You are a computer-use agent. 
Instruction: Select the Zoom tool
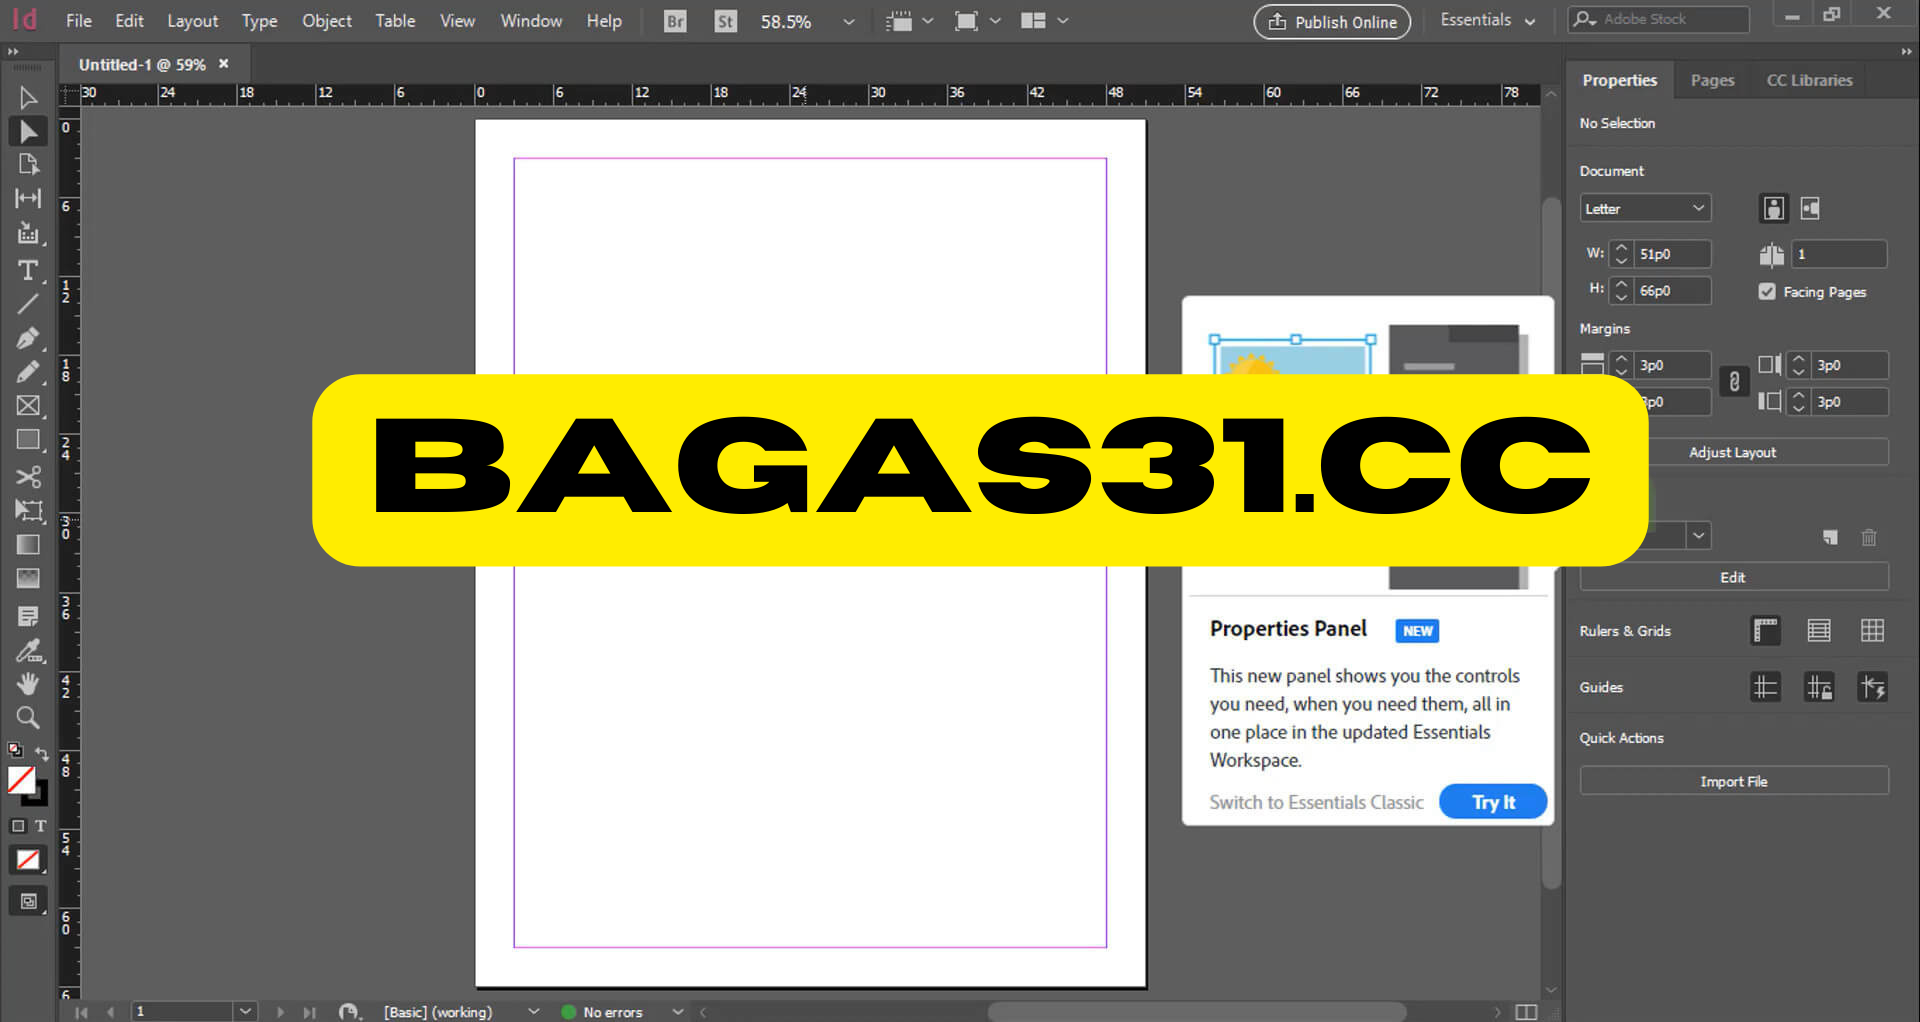point(27,717)
